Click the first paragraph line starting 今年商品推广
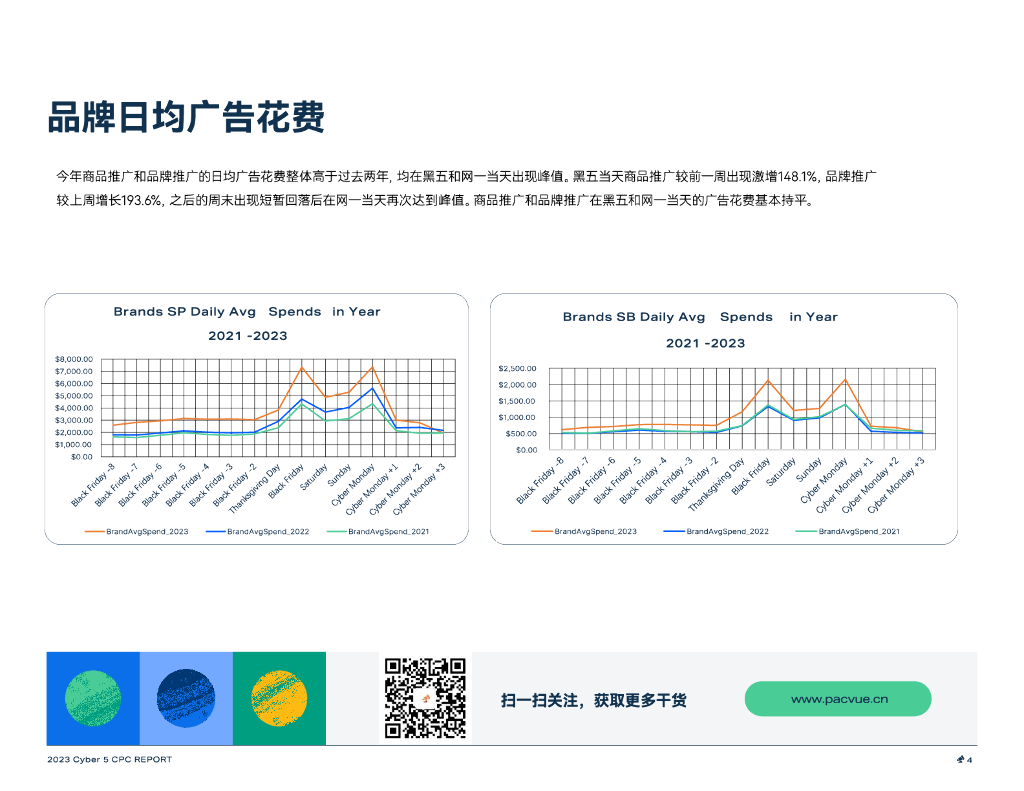 pyautogui.click(x=466, y=176)
